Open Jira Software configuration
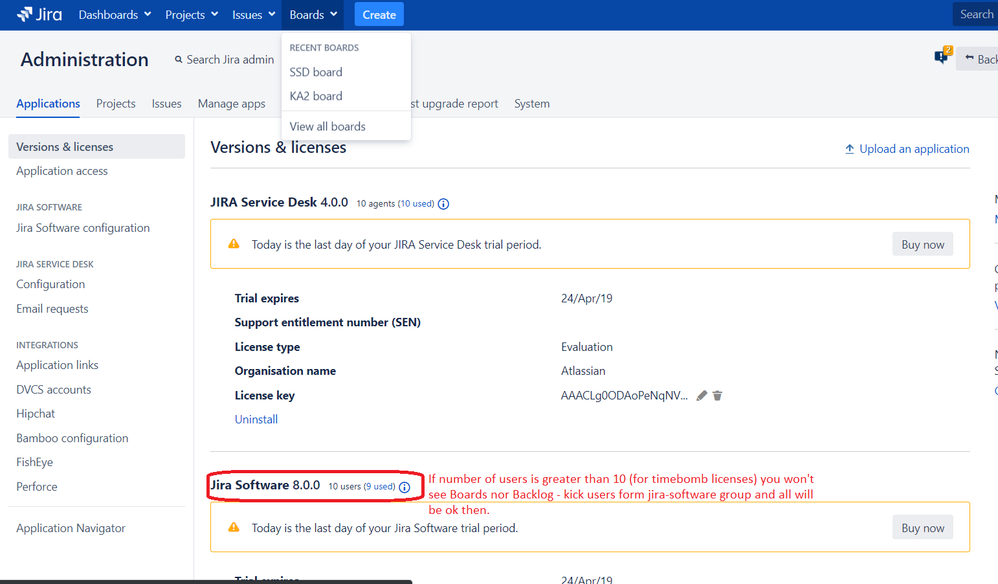The height and width of the screenshot is (584, 998). point(83,228)
